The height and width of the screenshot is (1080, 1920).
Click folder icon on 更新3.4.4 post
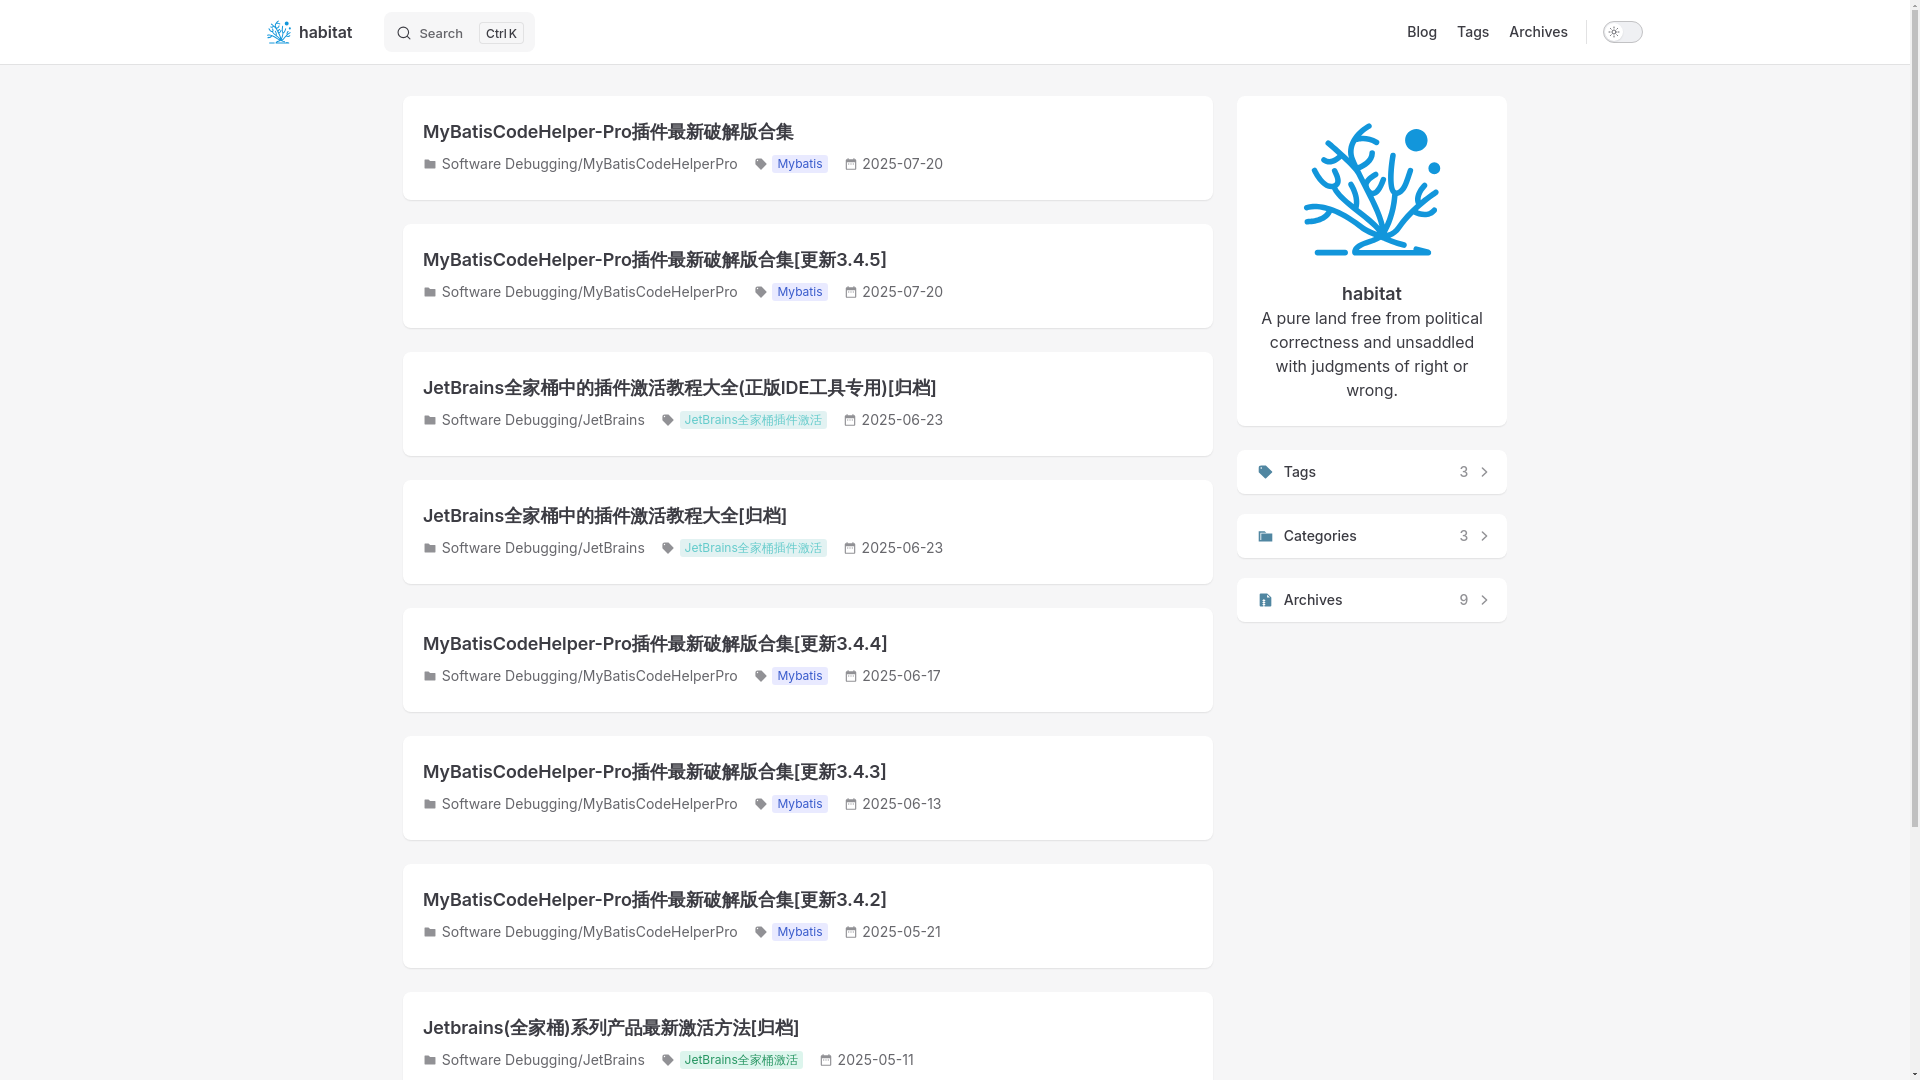430,676
